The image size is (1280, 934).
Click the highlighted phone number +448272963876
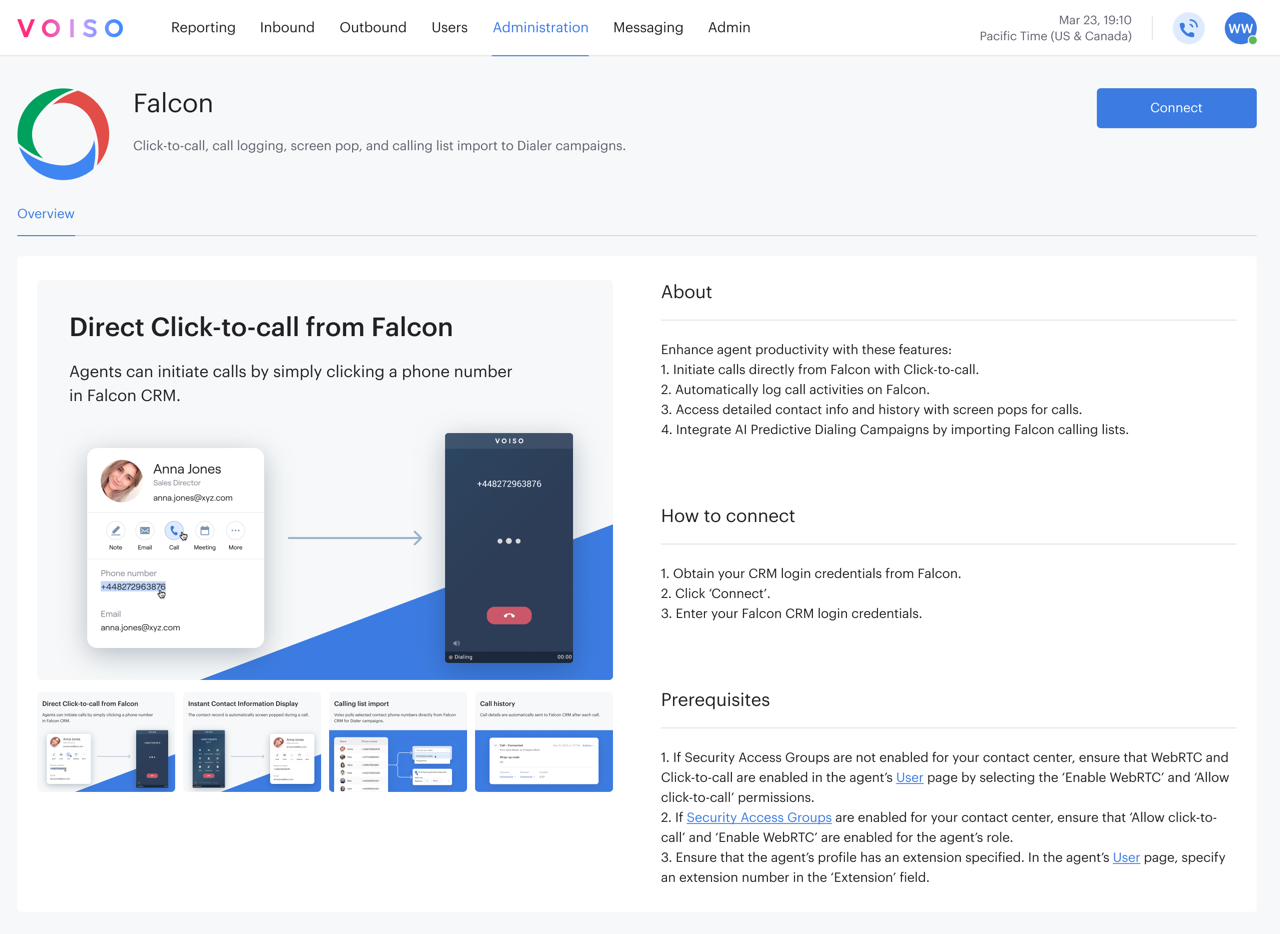pyautogui.click(x=133, y=587)
